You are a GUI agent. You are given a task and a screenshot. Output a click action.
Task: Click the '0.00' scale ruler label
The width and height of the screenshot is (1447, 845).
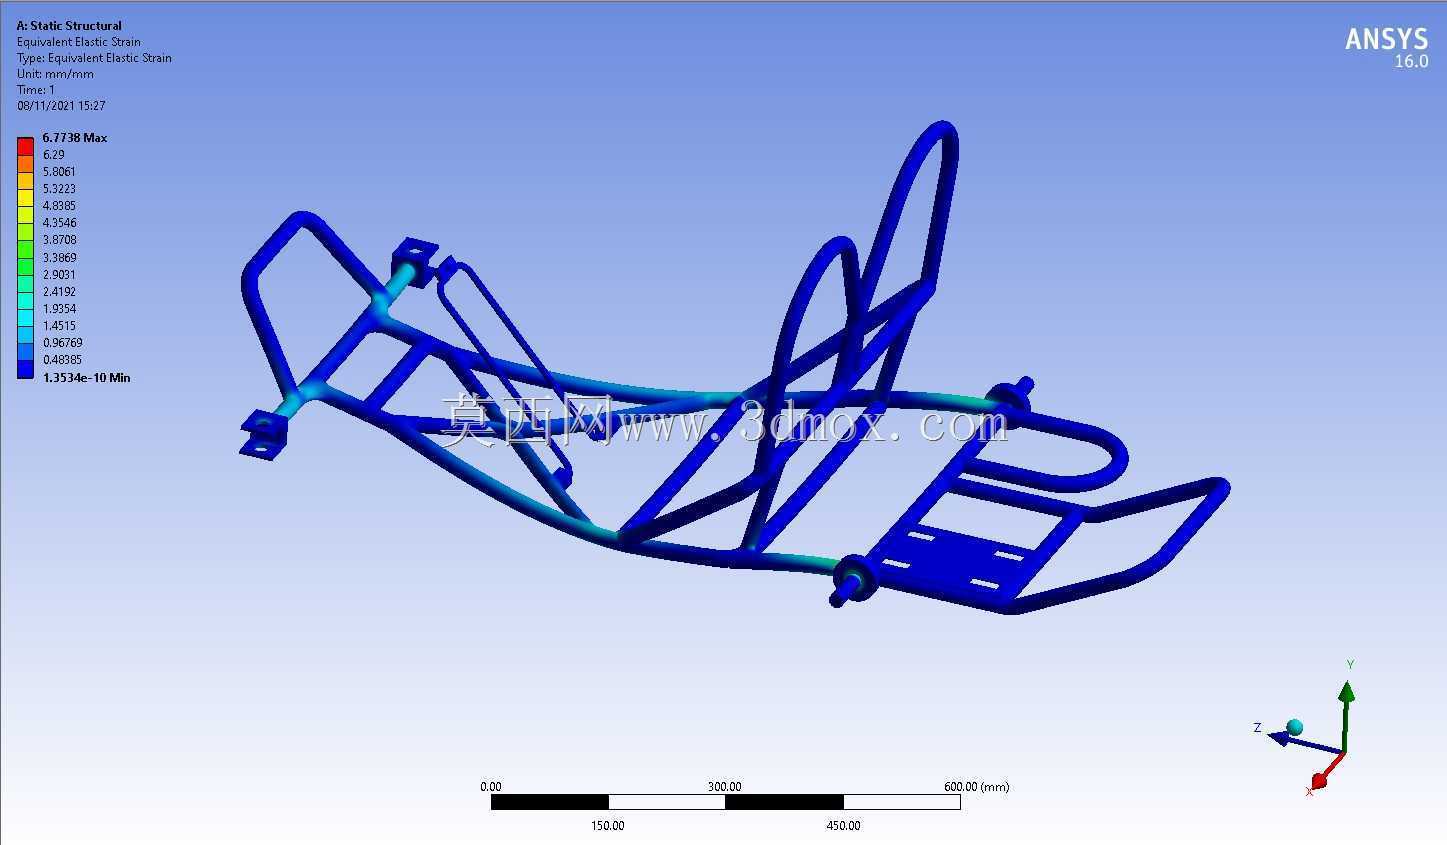tap(491, 787)
